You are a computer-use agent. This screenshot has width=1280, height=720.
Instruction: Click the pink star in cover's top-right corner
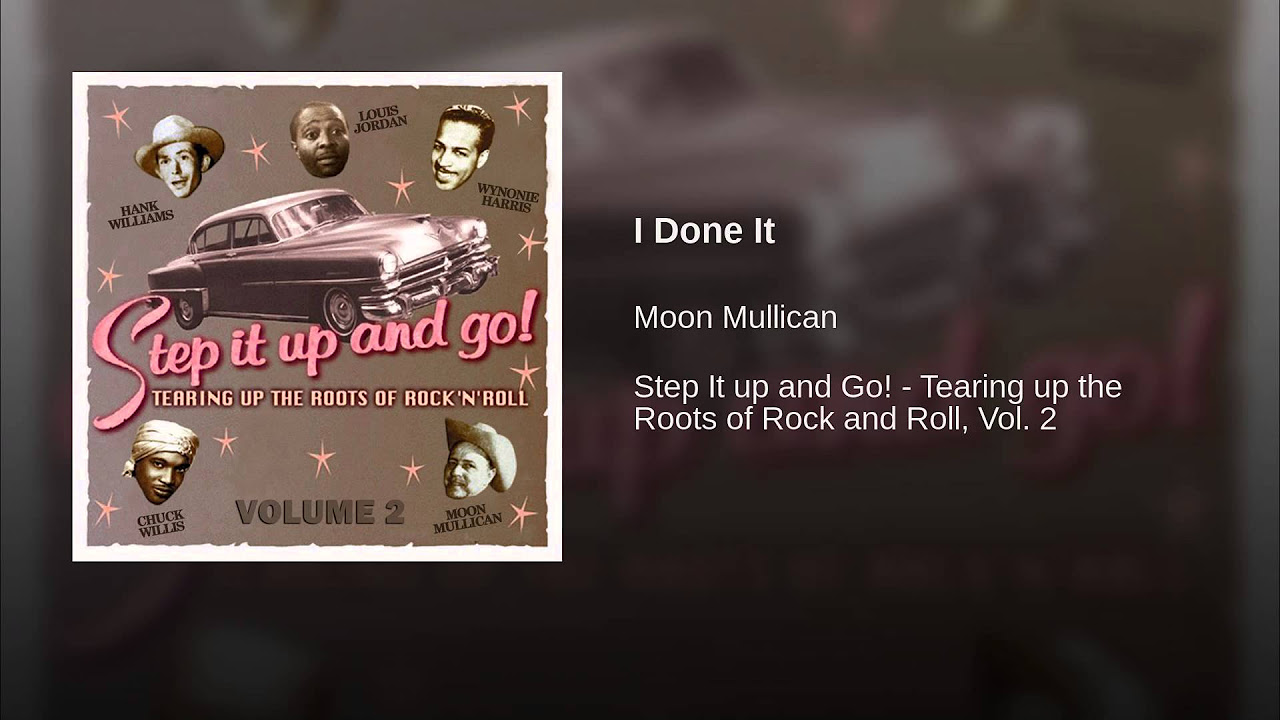[x=517, y=107]
